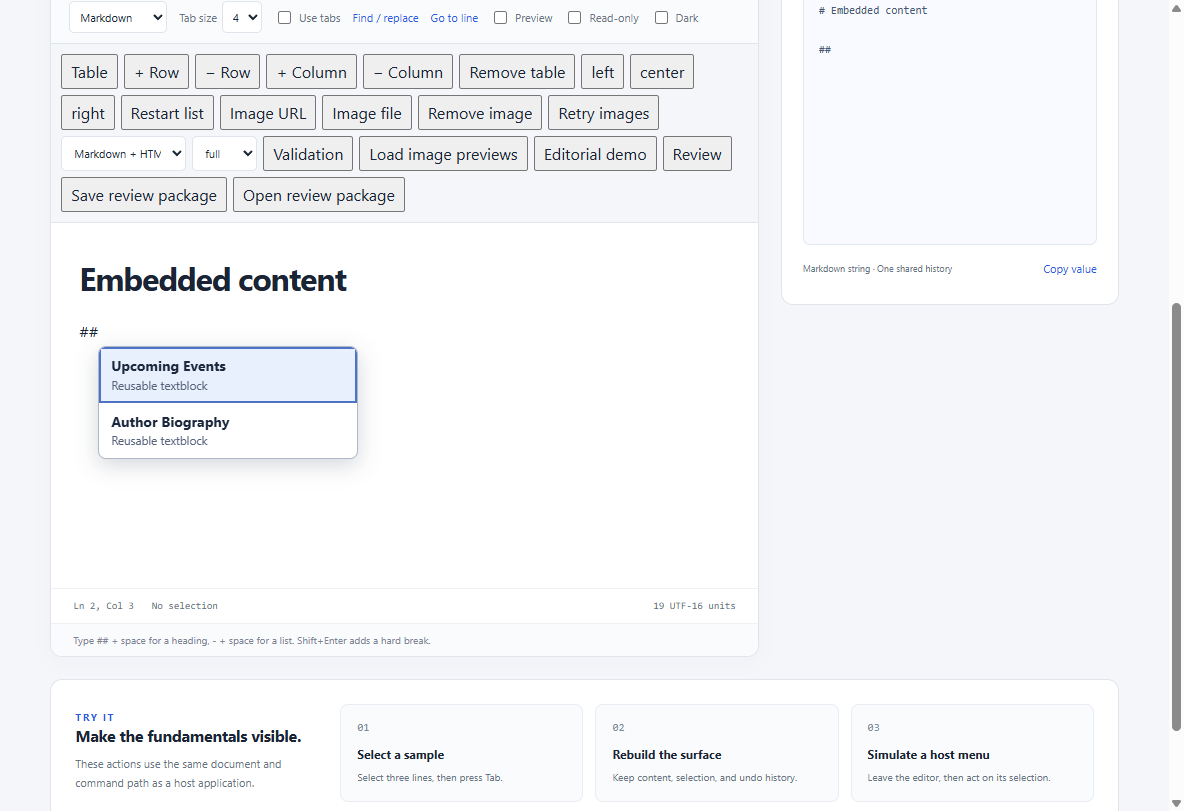Click Remove table
The width and height of the screenshot is (1184, 811).
click(x=517, y=72)
